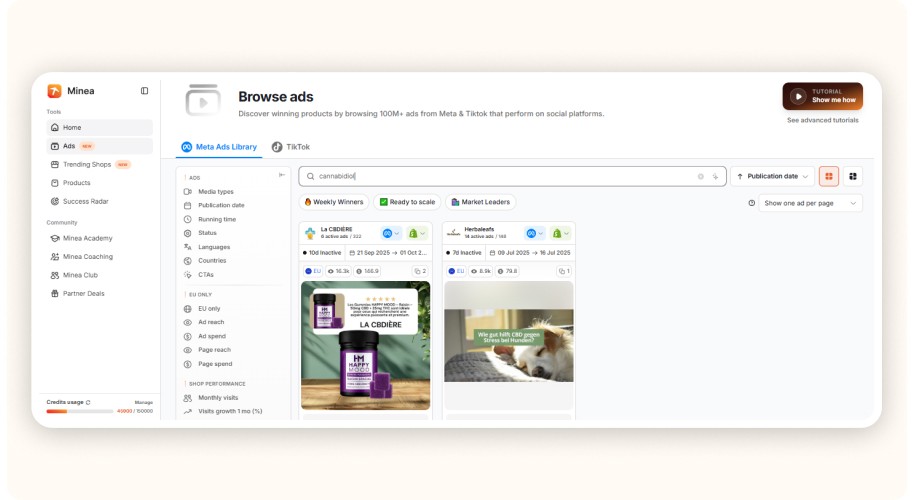Open Minea Academy
Image resolution: width=914 pixels, height=500 pixels.
click(99, 238)
